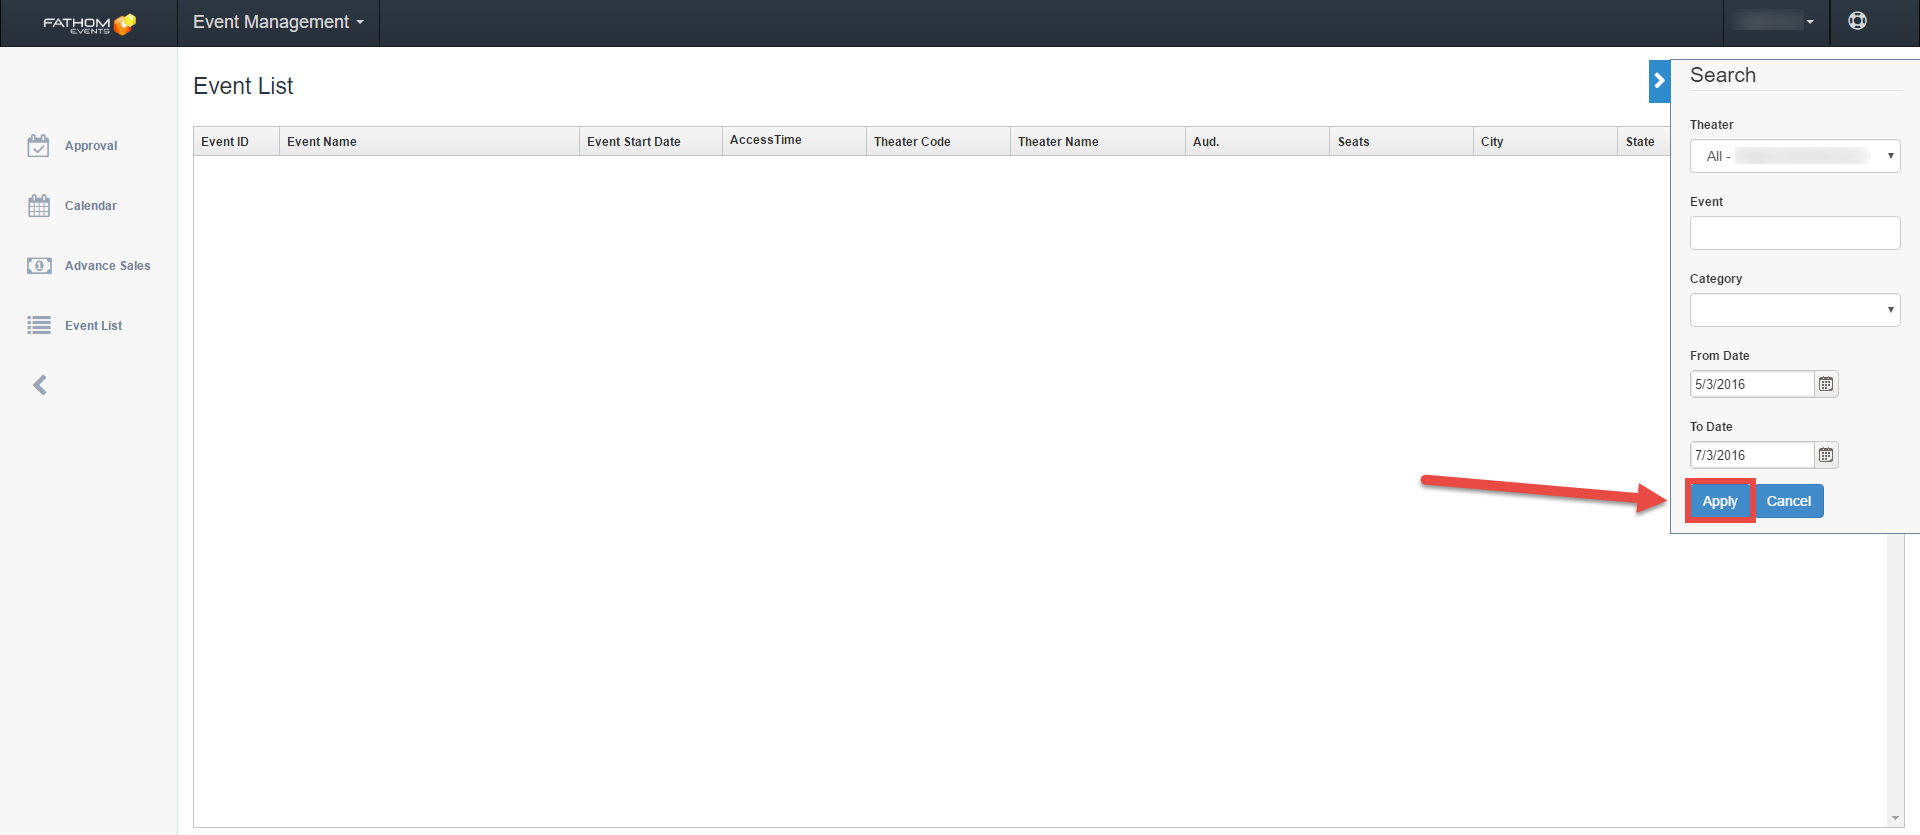Screen dimensions: 1920x835
Task: Click the Event List lines icon
Action: (x=39, y=326)
